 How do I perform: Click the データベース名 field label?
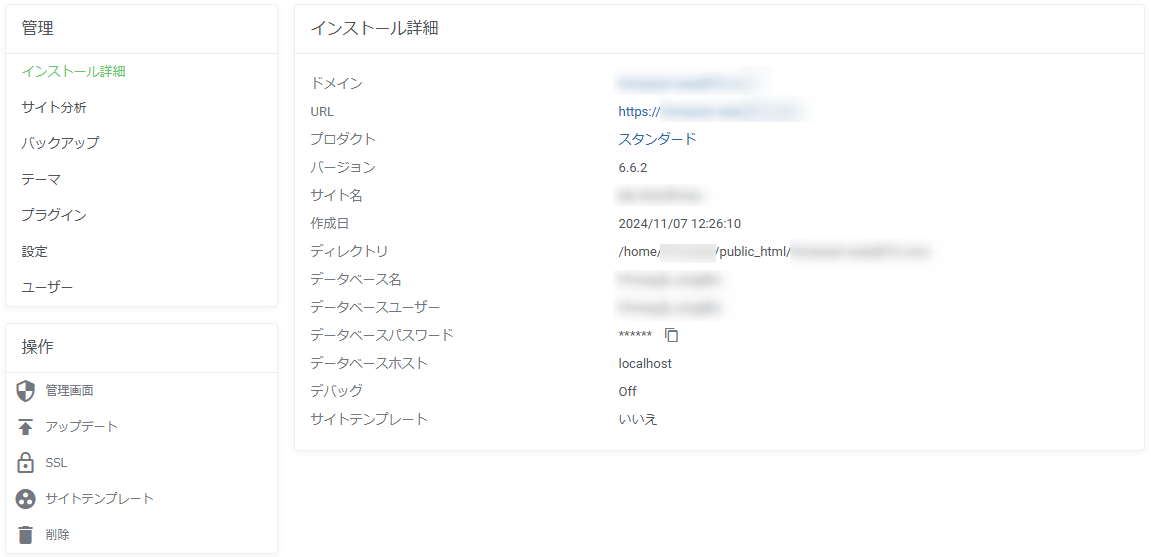point(355,280)
